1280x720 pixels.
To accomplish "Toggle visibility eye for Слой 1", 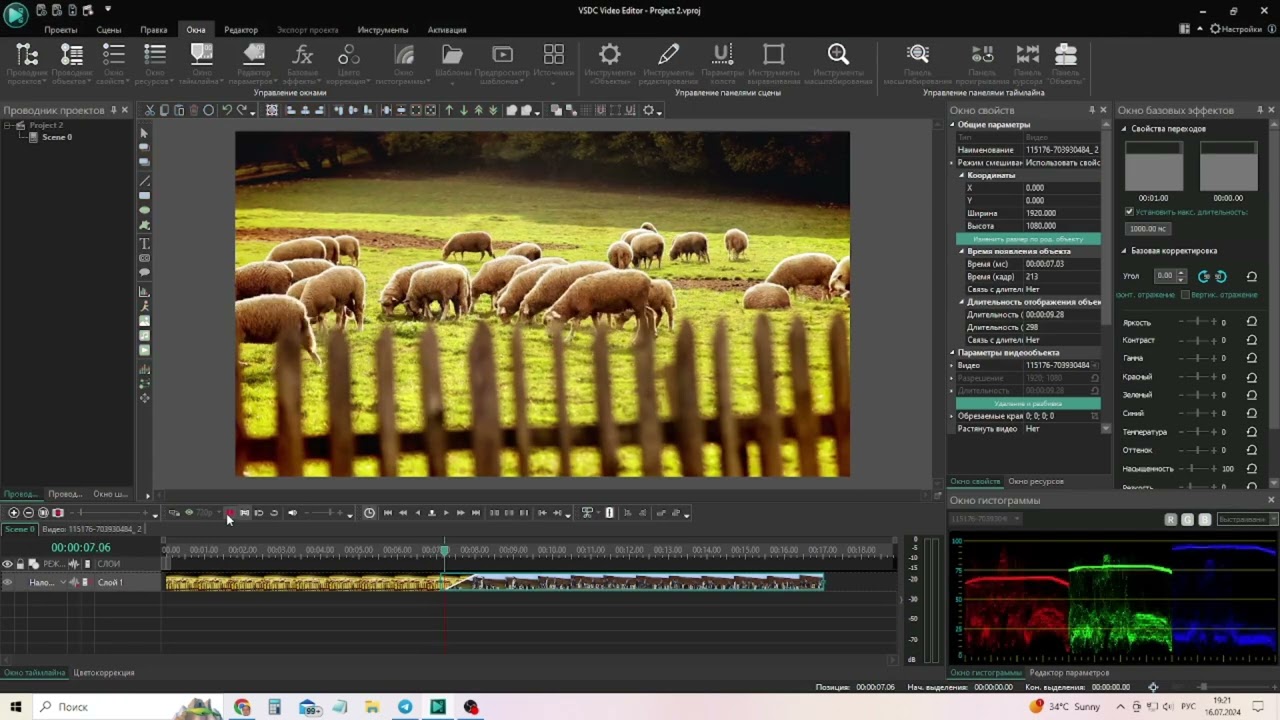I will click(7, 582).
